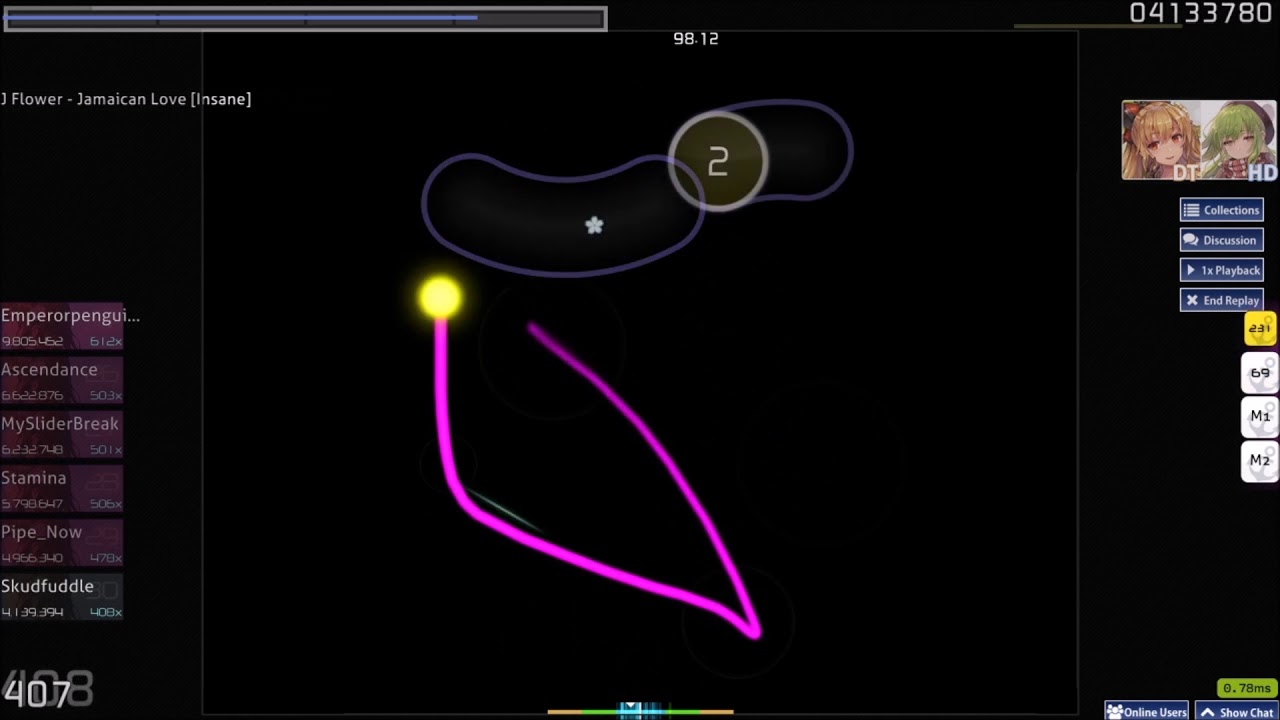The height and width of the screenshot is (720, 1280).
Task: Click the 0.78ms frame time indicator
Action: click(1246, 688)
